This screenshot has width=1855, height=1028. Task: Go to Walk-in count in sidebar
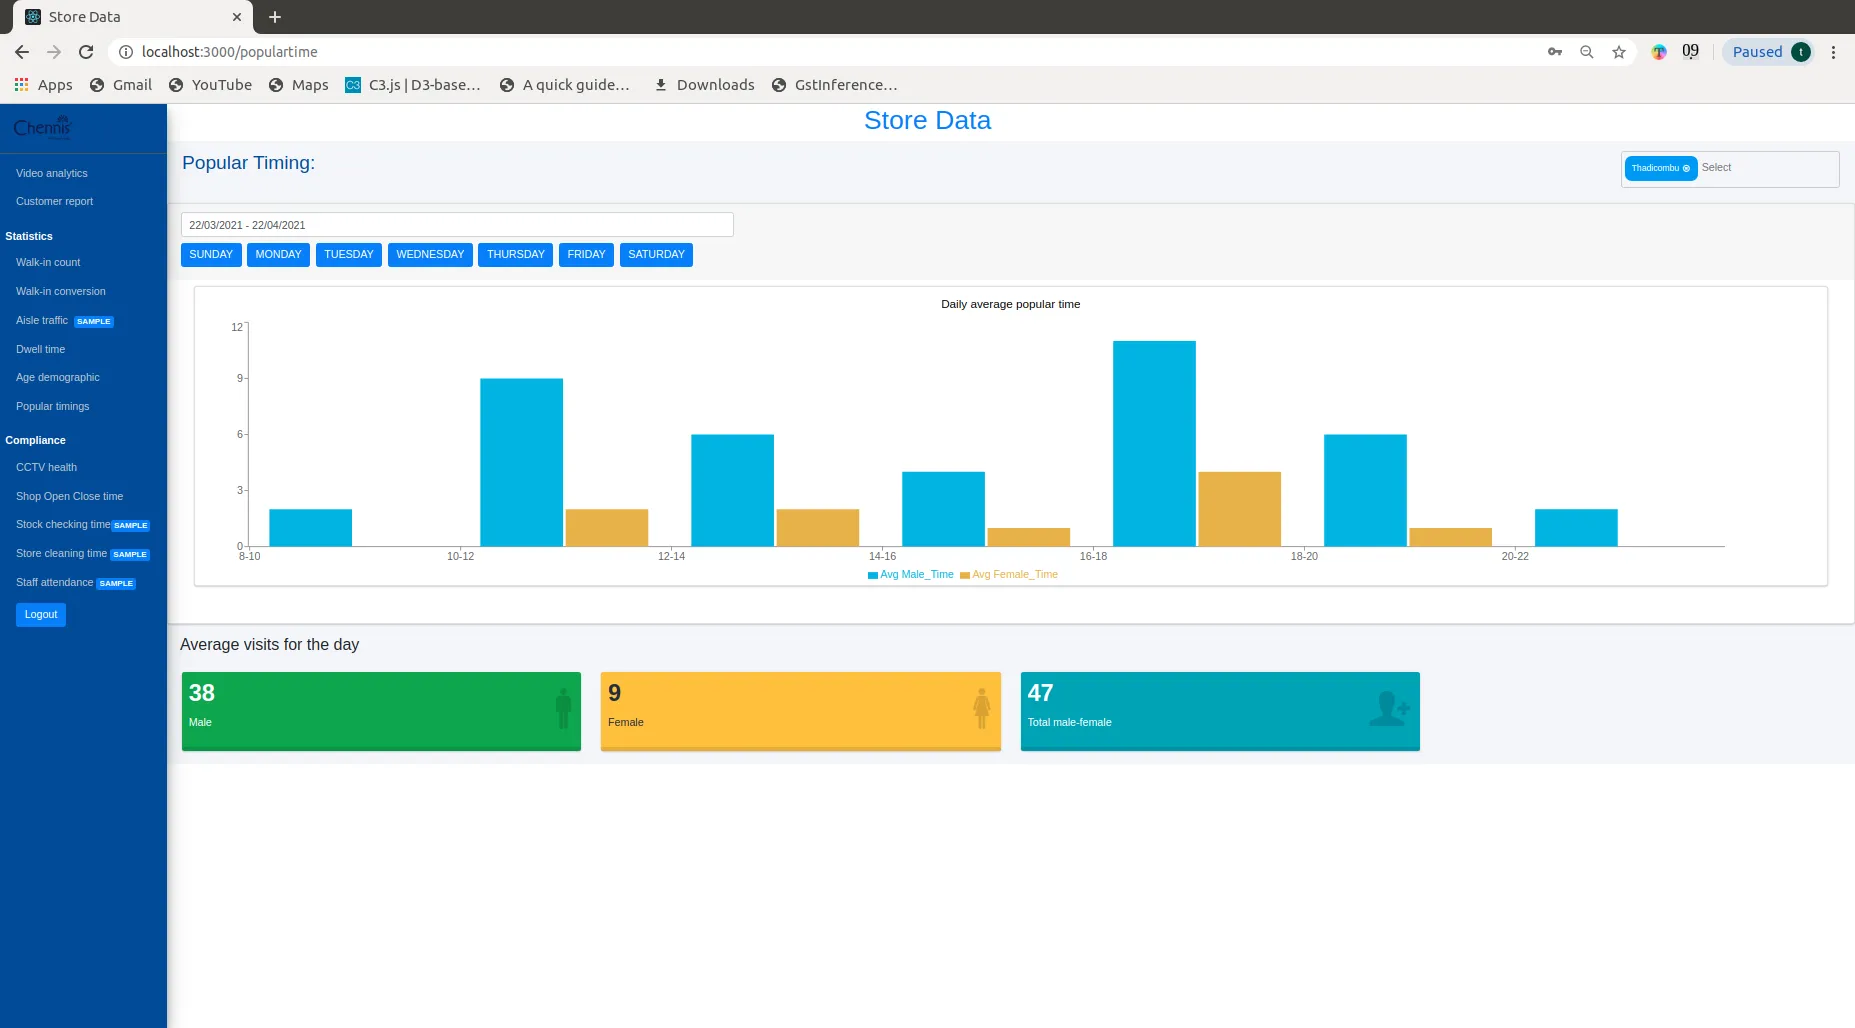click(x=48, y=263)
